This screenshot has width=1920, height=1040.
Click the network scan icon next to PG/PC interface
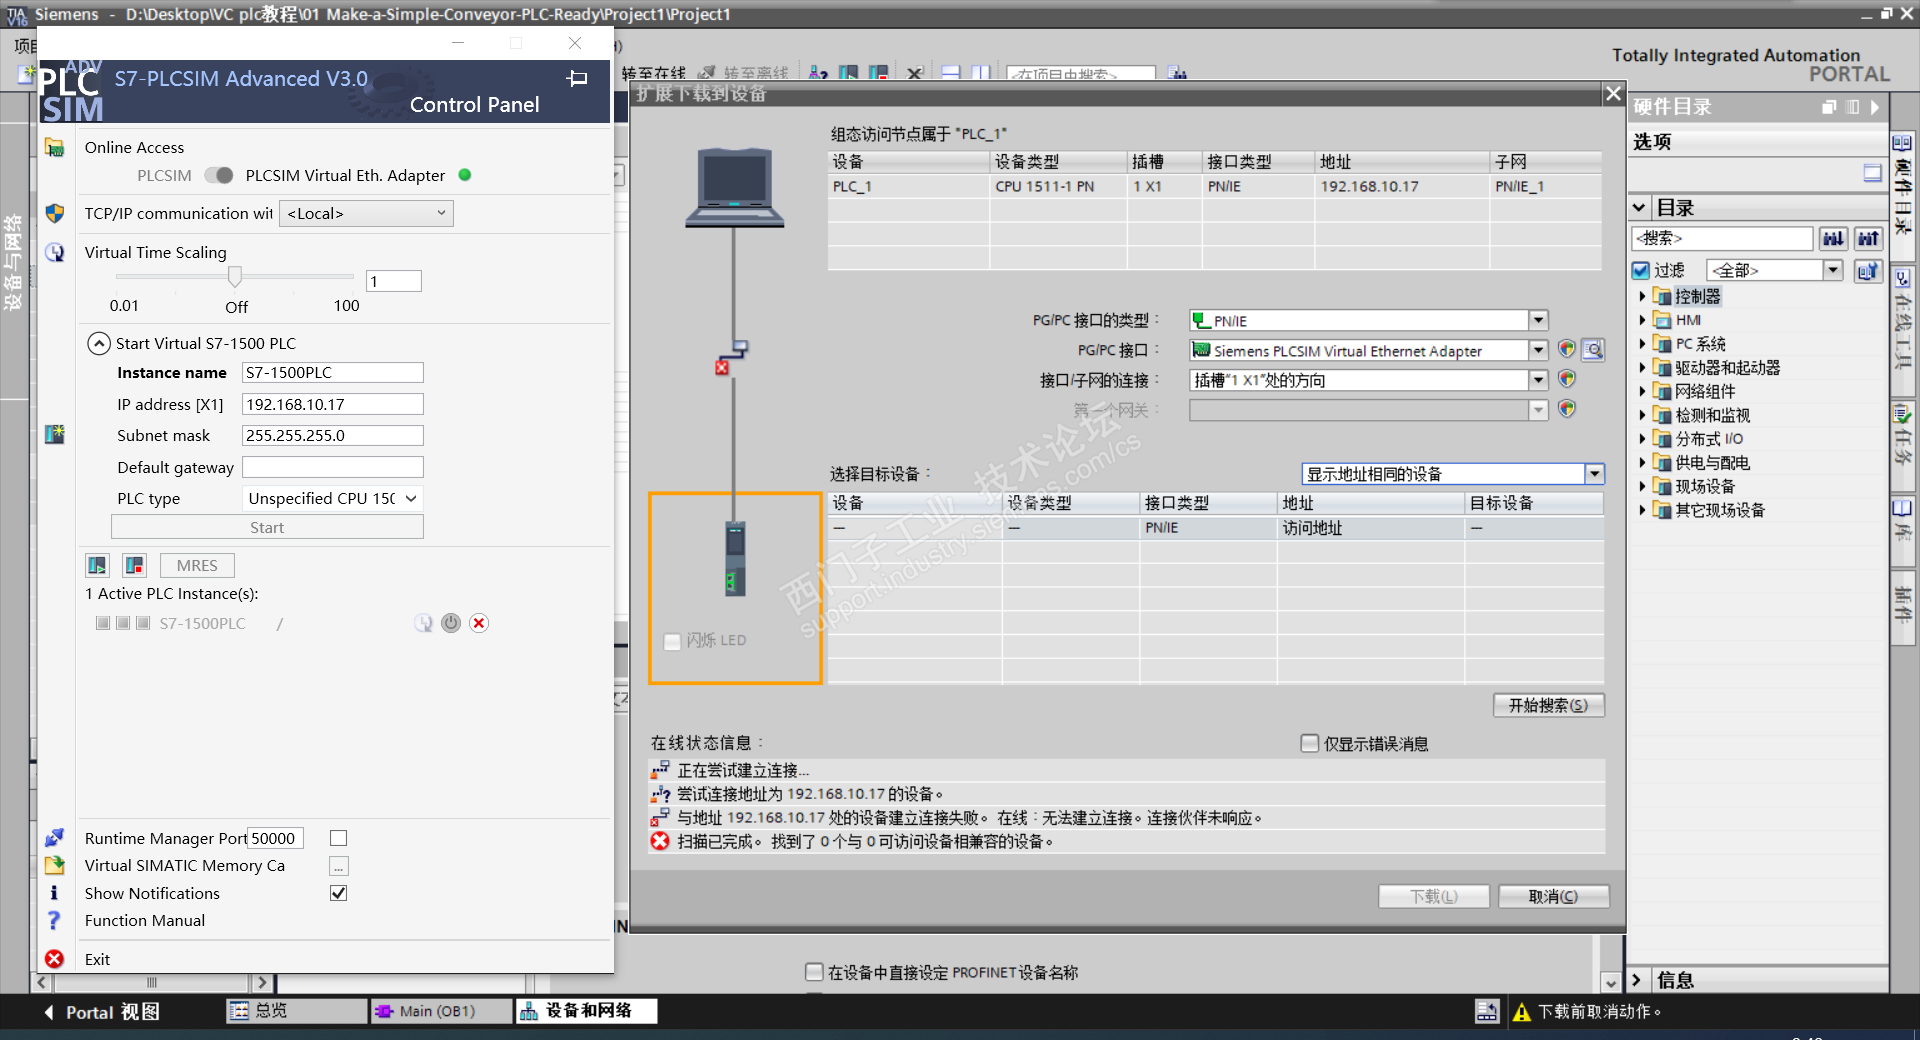[x=1593, y=350]
